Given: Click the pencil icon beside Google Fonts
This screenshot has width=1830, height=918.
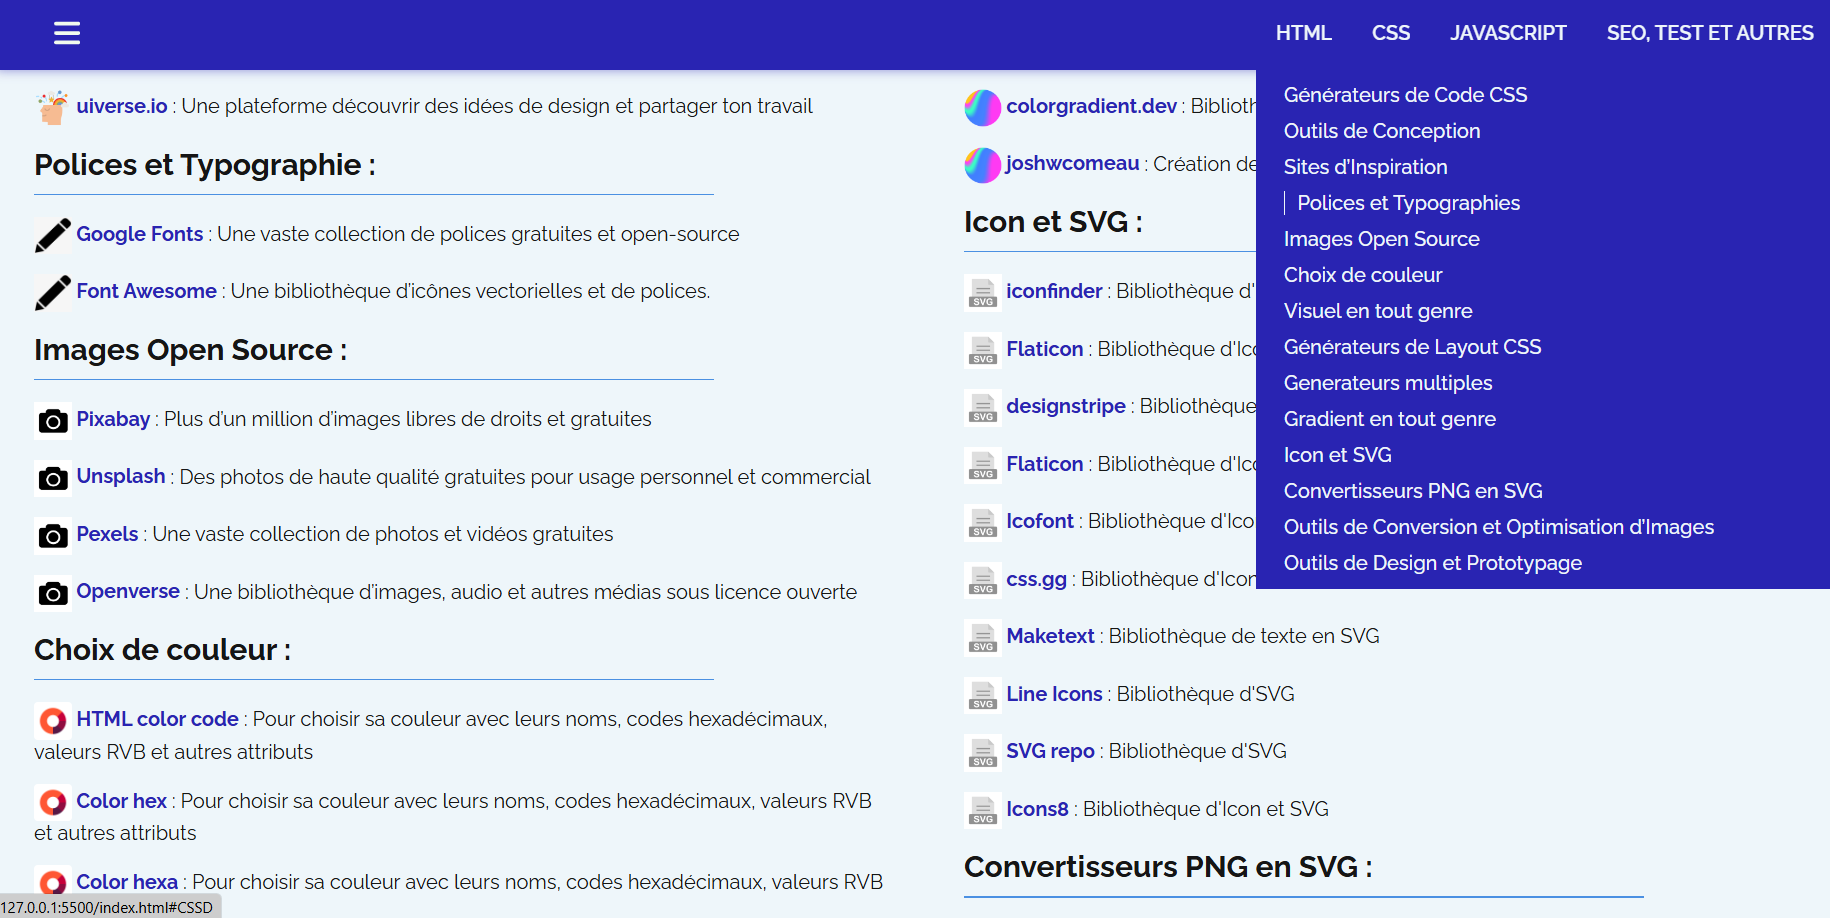Looking at the screenshot, I should [53, 235].
